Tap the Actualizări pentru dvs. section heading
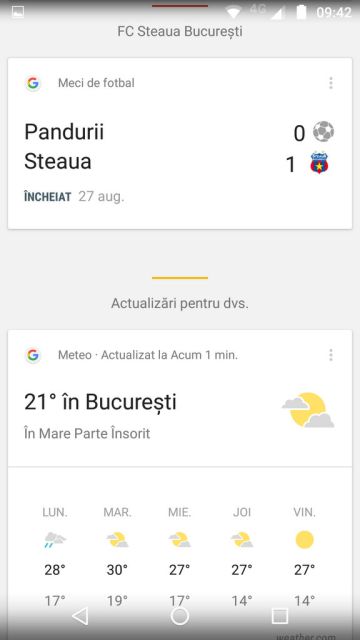 pyautogui.click(x=180, y=303)
